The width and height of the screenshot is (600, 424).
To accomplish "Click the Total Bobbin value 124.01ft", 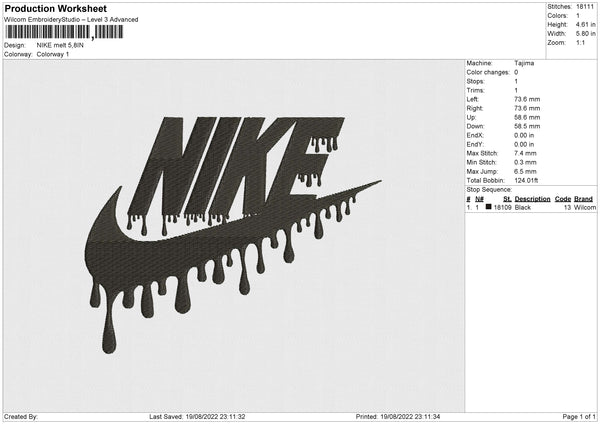I will (x=526, y=180).
